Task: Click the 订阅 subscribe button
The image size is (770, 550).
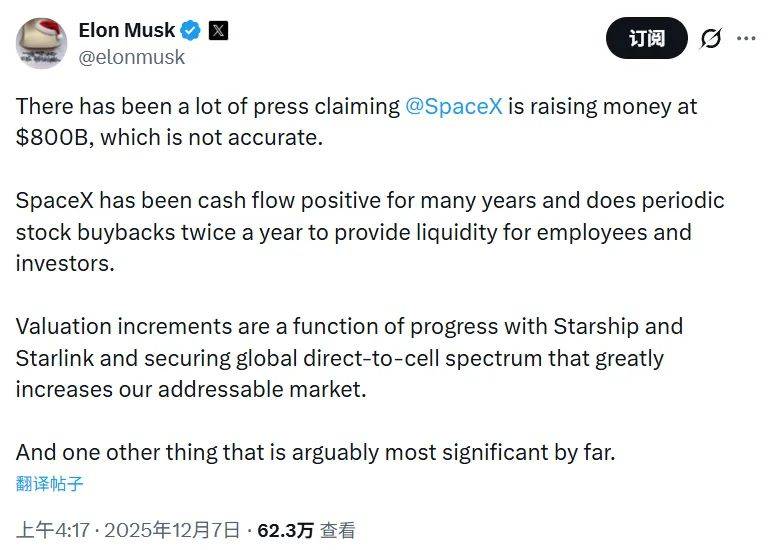Action: pos(647,39)
